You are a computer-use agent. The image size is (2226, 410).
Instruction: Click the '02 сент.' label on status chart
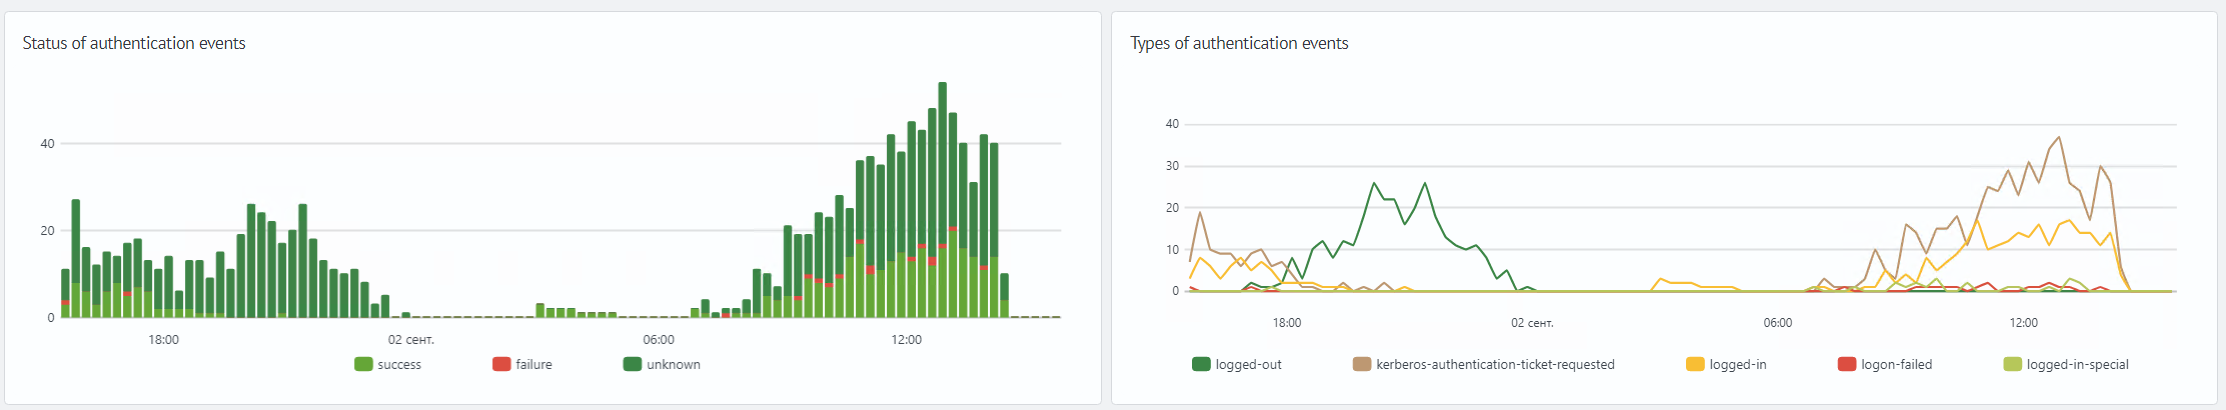411,340
